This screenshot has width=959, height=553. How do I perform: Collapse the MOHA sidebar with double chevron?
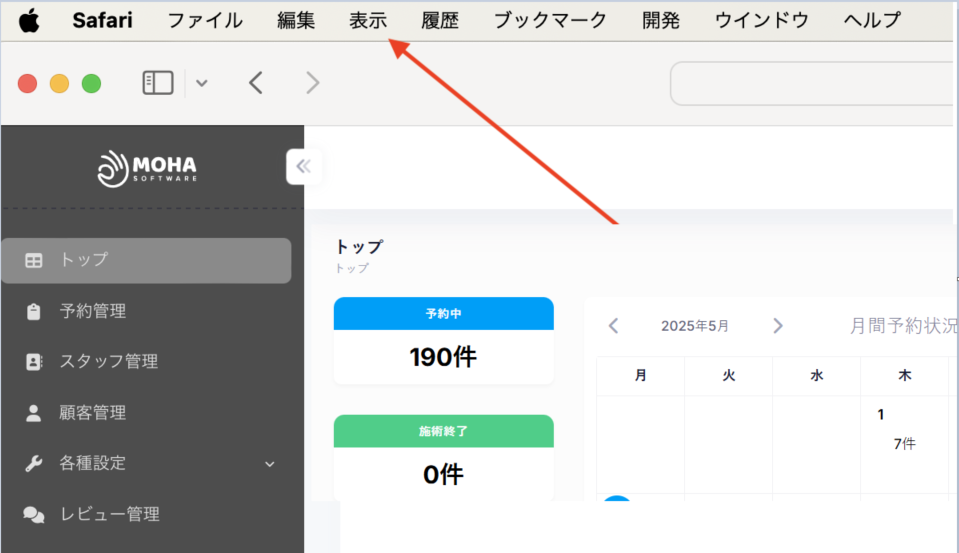pos(303,166)
